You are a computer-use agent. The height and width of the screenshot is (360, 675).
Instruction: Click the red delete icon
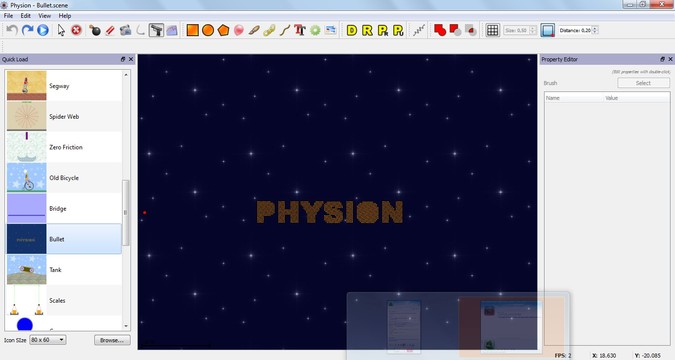[x=76, y=30]
